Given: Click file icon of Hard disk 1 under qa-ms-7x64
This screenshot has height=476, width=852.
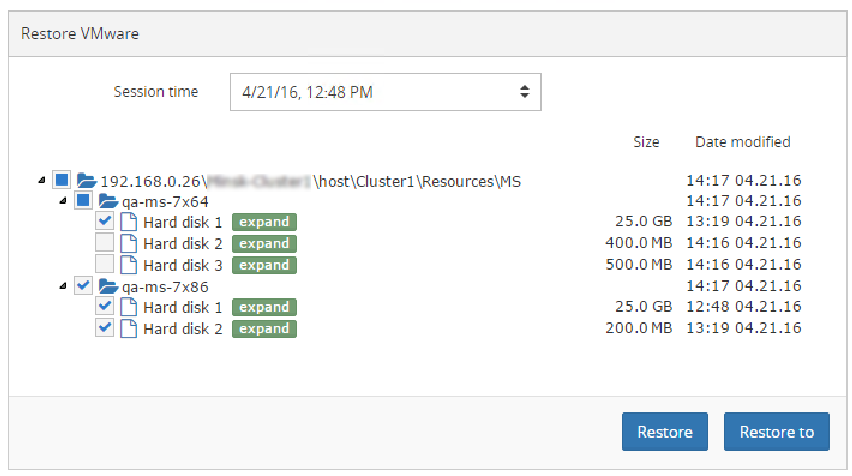Looking at the screenshot, I should pyautogui.click(x=128, y=222).
